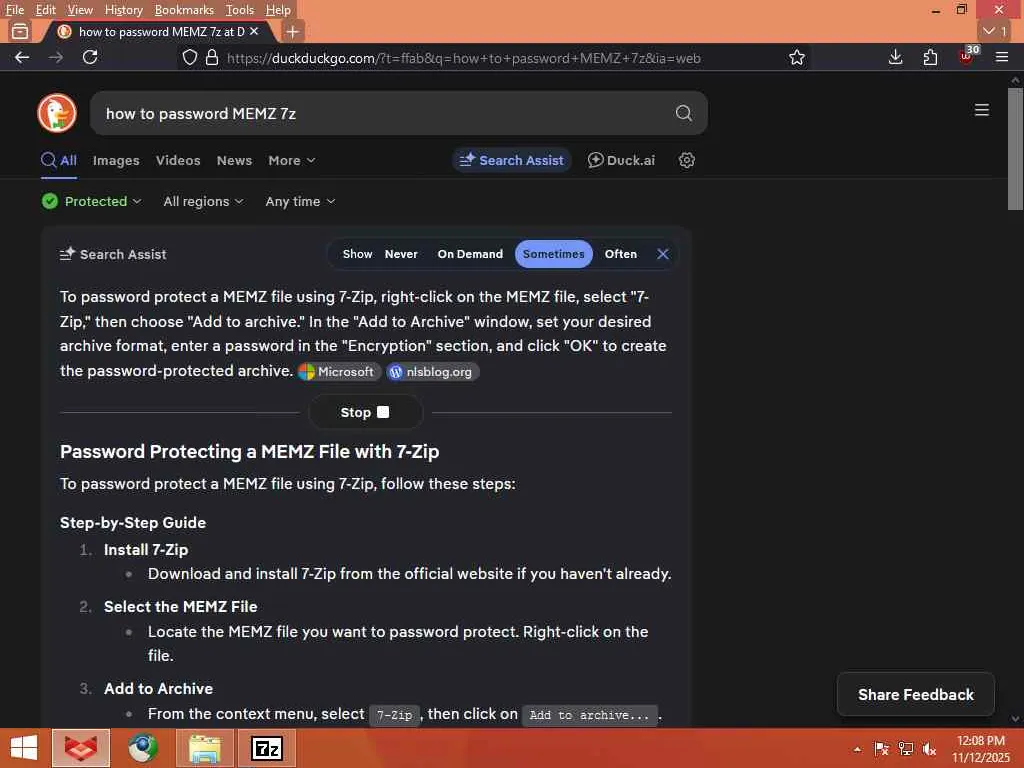1024x768 pixels.
Task: Open Duck.ai chat
Action: tap(621, 160)
